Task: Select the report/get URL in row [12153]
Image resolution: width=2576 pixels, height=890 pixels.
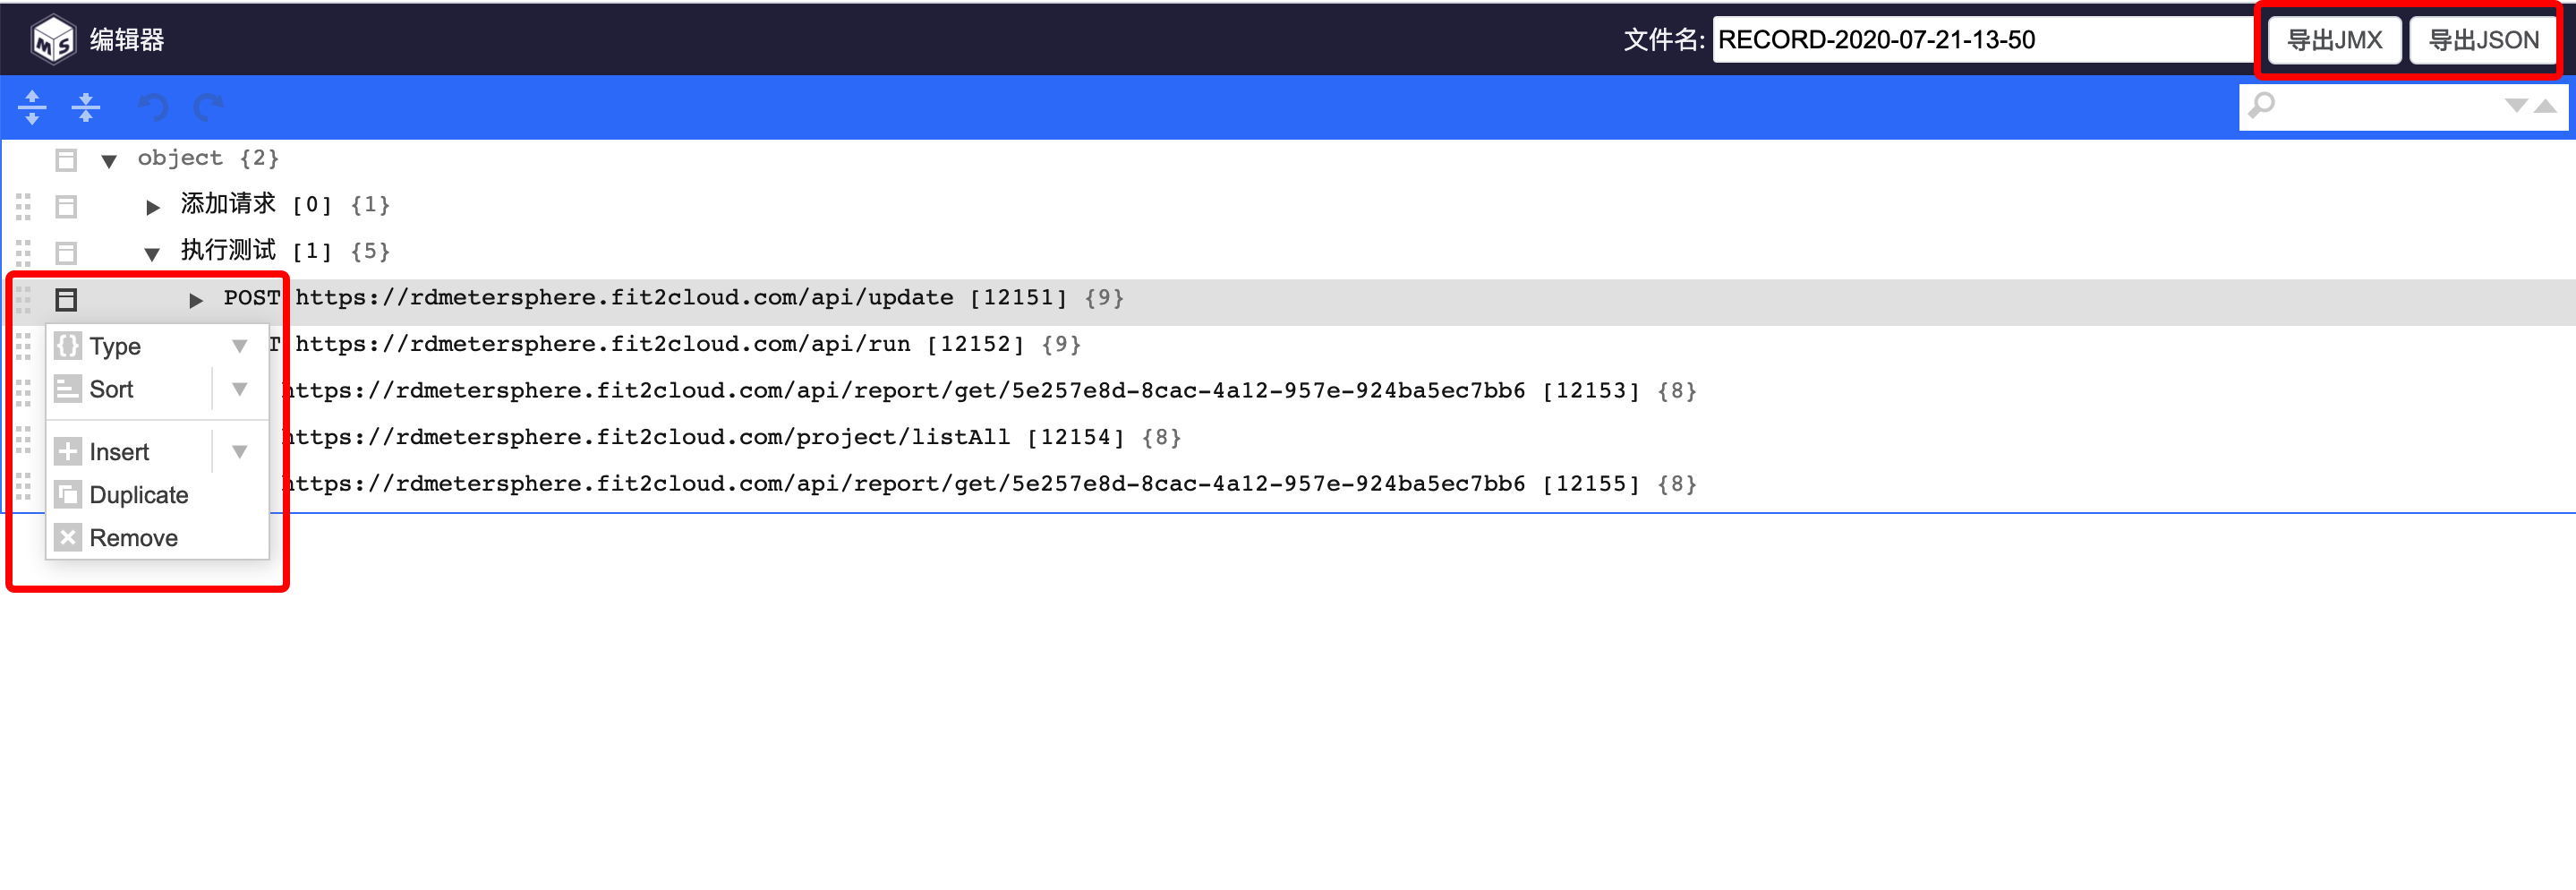Action: 904,391
